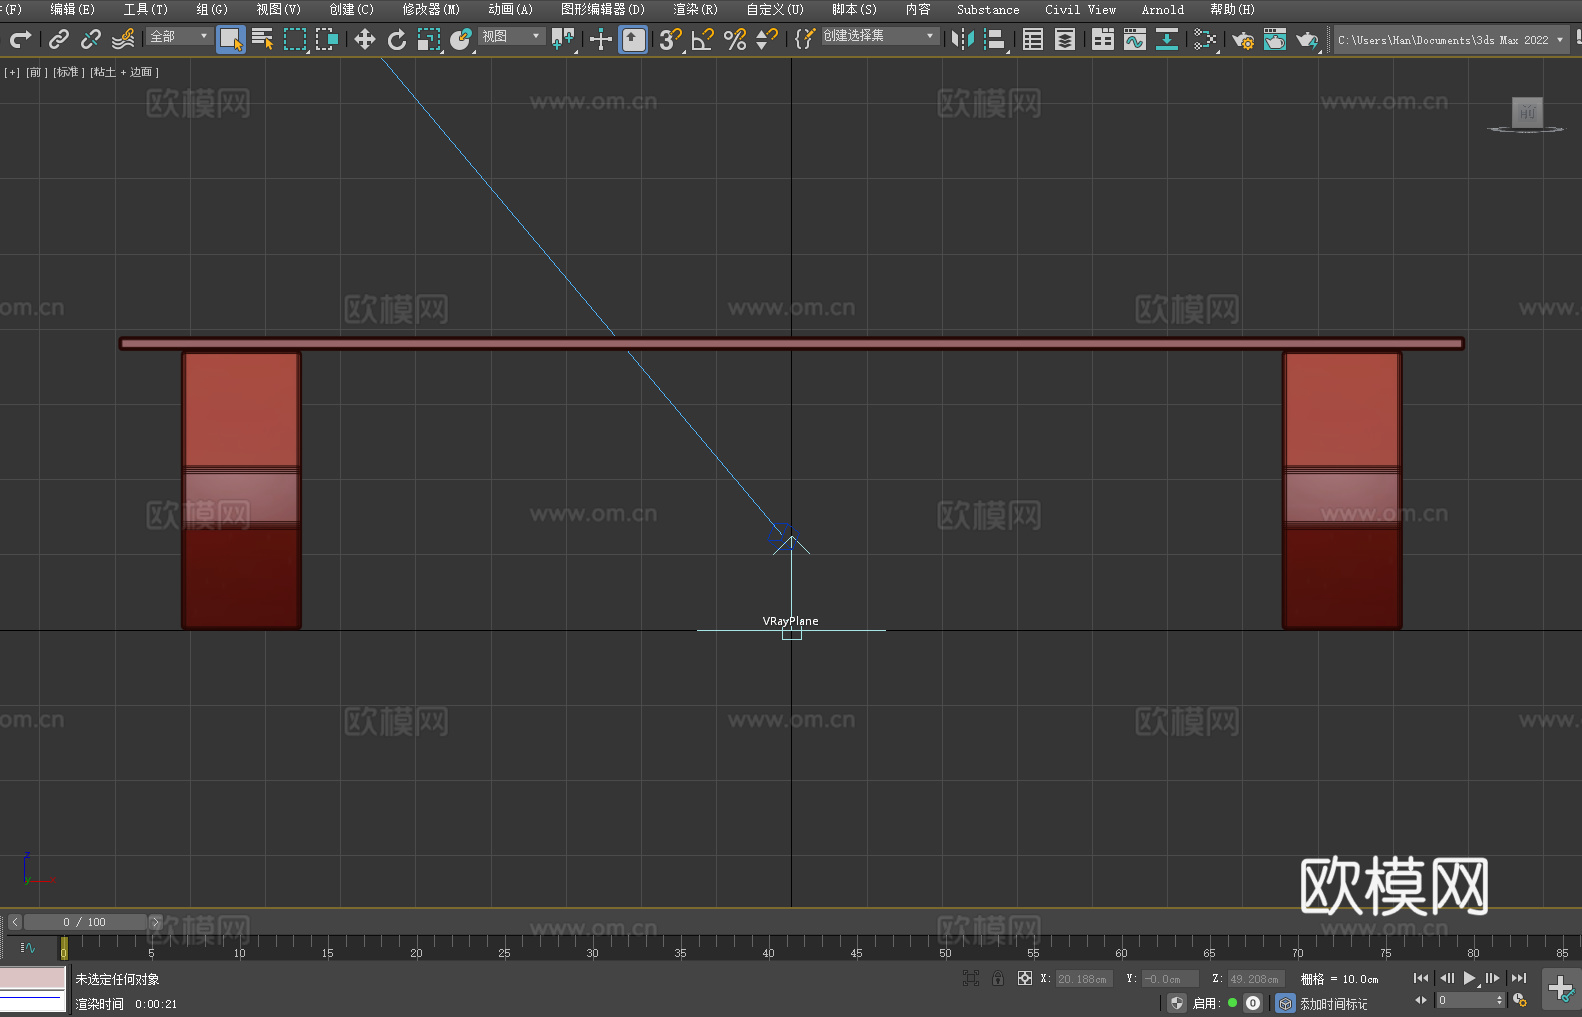Image resolution: width=1582 pixels, height=1017 pixels.
Task: Click the [+] viewport general label
Action: coord(12,72)
